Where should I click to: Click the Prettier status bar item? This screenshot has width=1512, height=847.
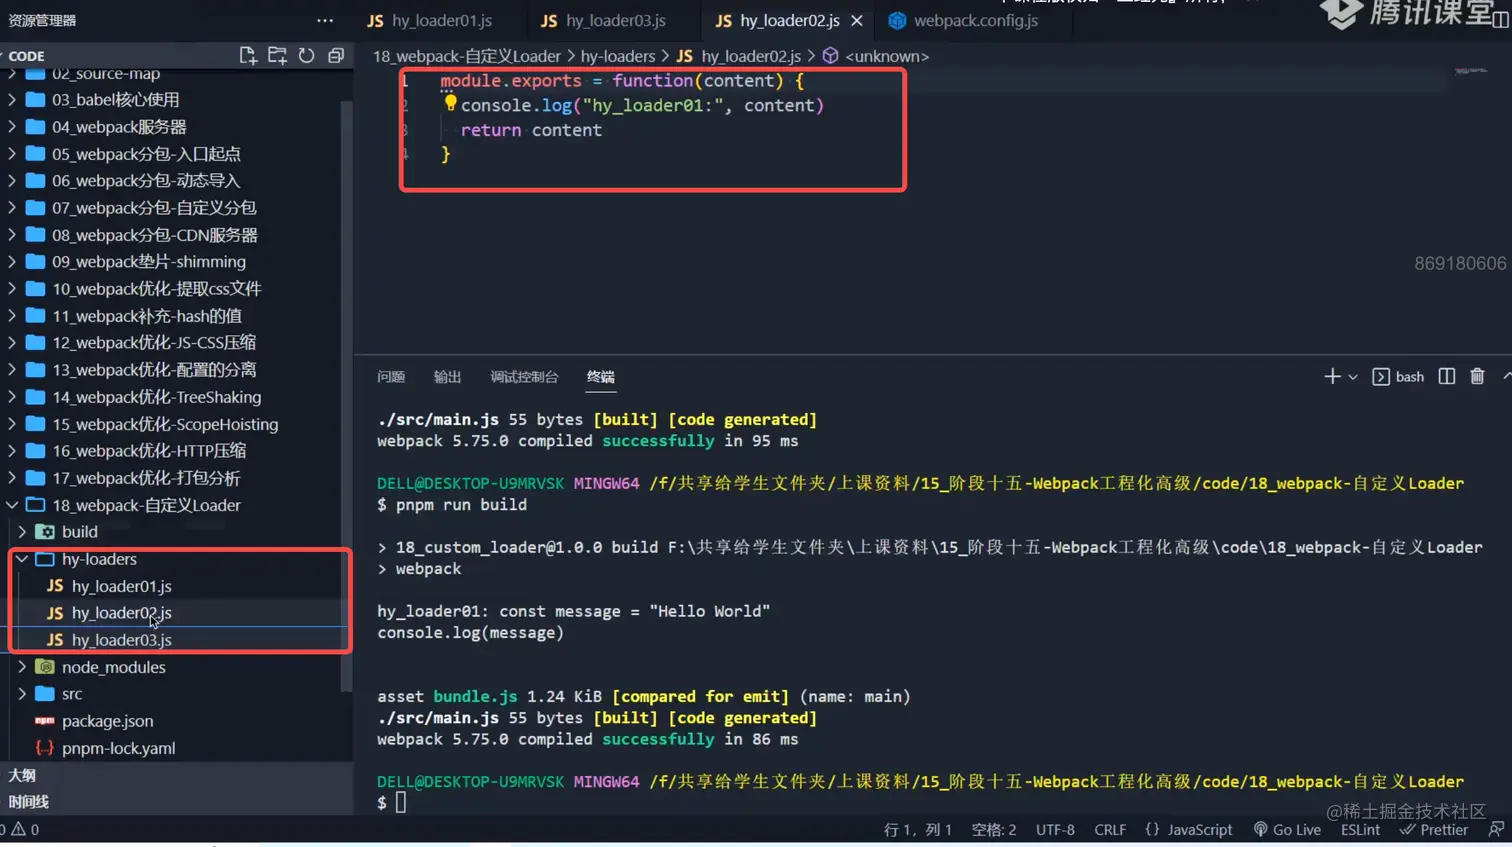pyautogui.click(x=1434, y=829)
